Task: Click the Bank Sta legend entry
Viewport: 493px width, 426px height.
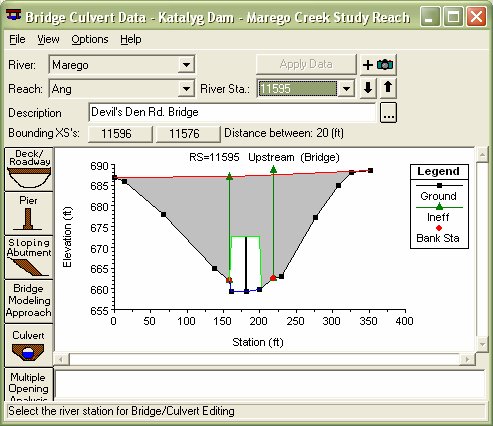Action: (x=438, y=234)
